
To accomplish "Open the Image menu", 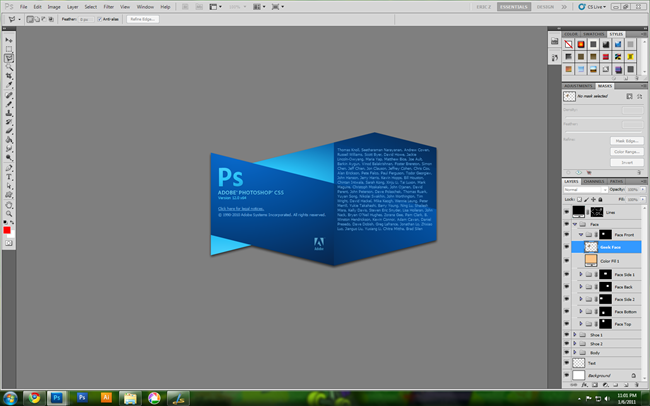I will point(54,7).
